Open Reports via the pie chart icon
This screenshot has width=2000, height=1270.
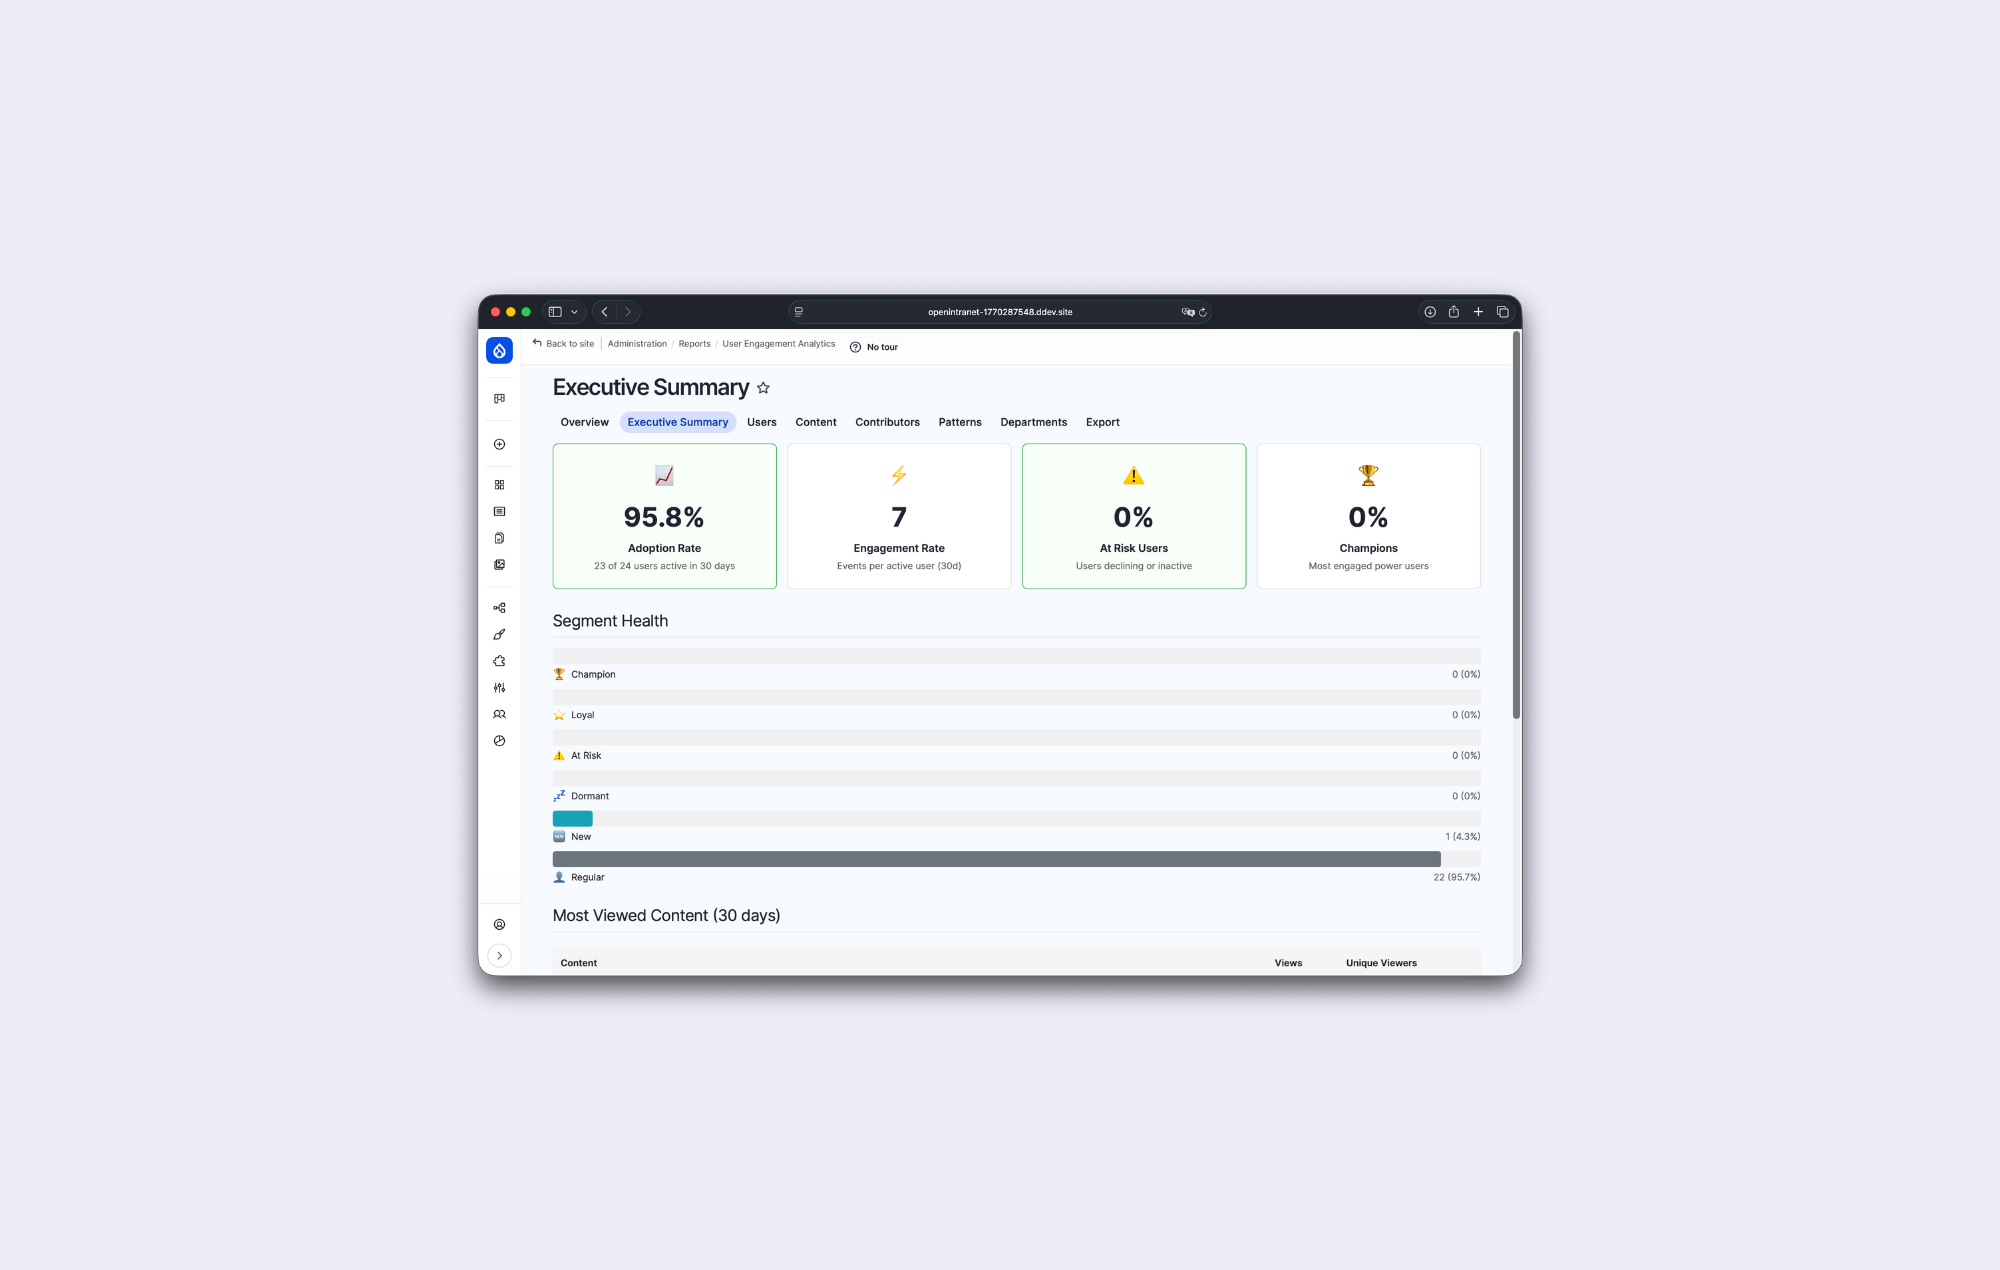[x=499, y=740]
